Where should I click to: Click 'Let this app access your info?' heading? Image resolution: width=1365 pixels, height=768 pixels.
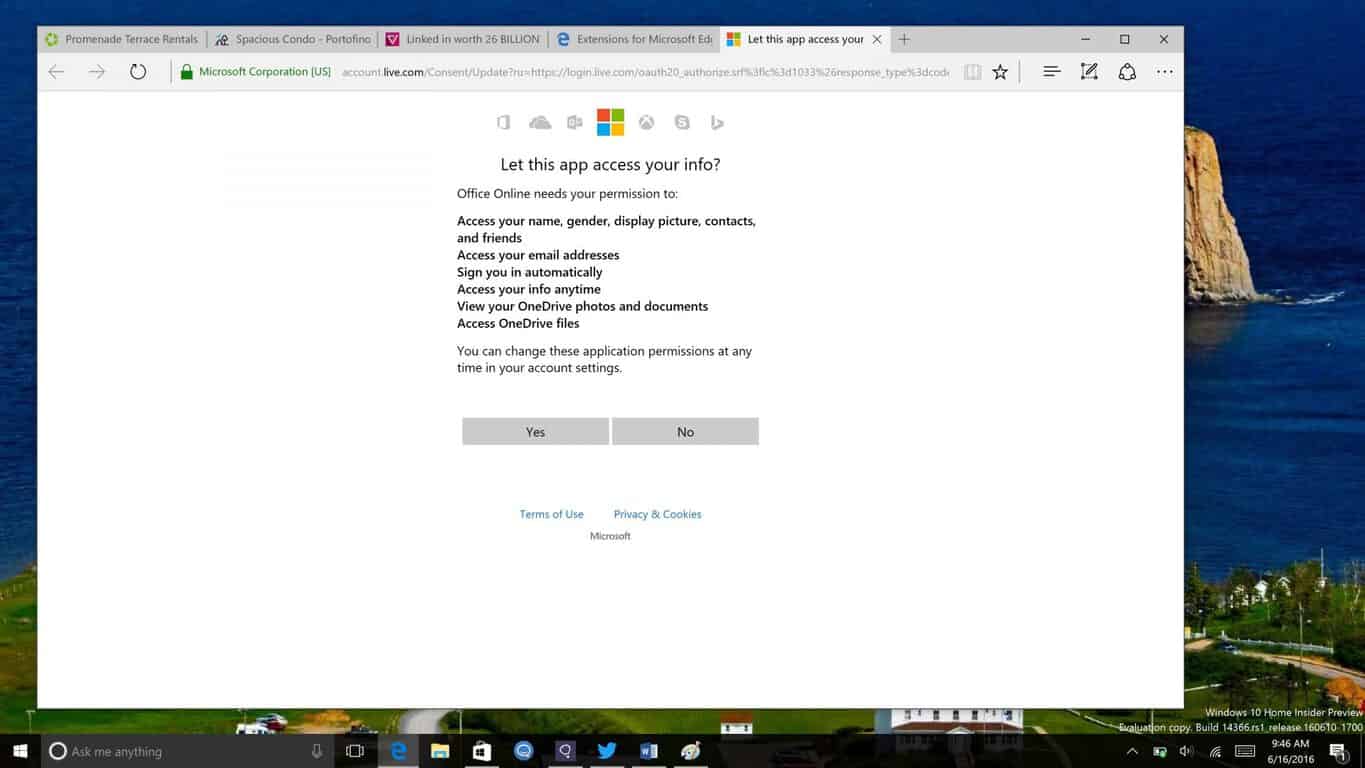tap(610, 165)
